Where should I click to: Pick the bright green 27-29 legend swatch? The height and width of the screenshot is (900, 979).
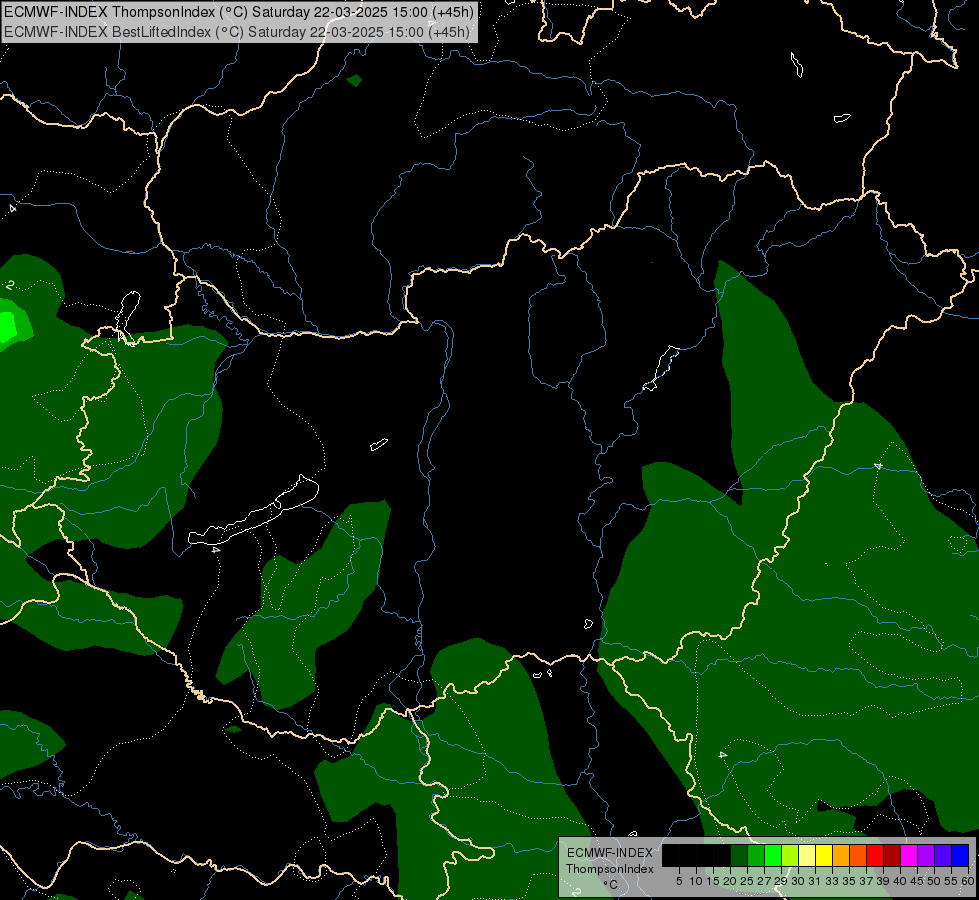click(773, 855)
